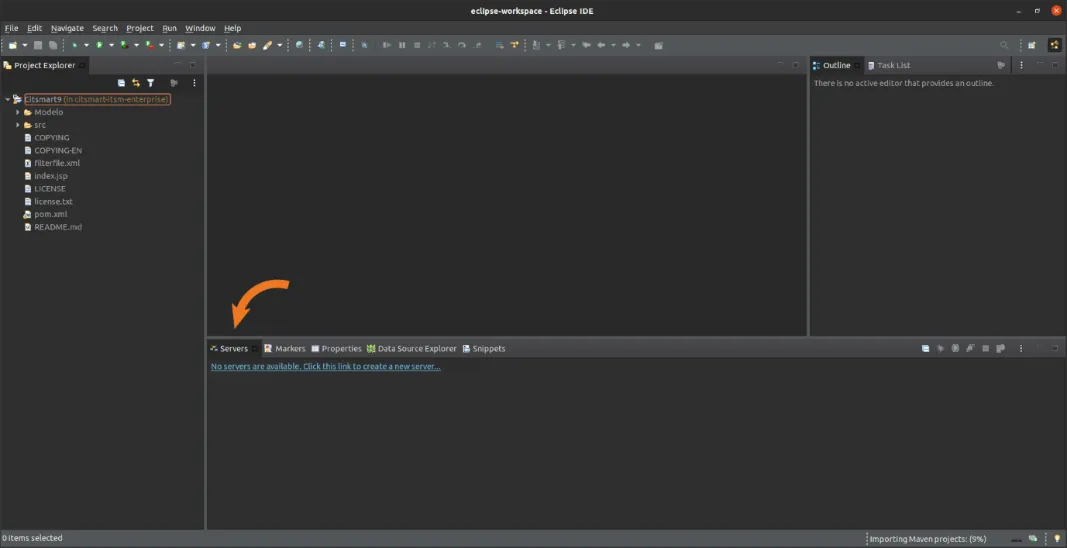This screenshot has width=1067, height=548.
Task: Click the New Java Class icon dropdown
Action: (x=218, y=45)
